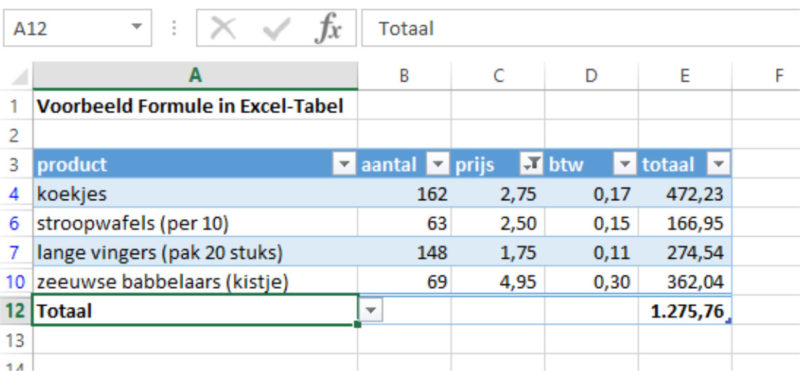Select the koekjes cell

tap(195, 193)
